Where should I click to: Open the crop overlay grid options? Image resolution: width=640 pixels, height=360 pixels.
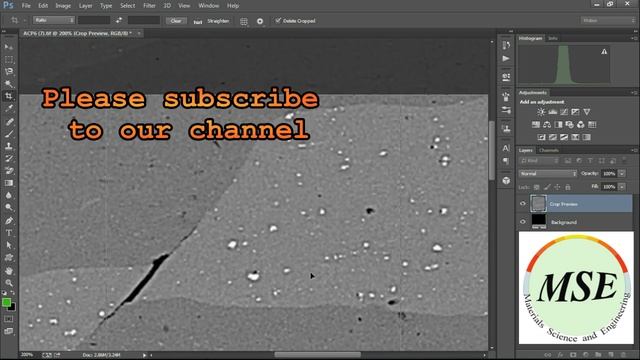(244, 21)
